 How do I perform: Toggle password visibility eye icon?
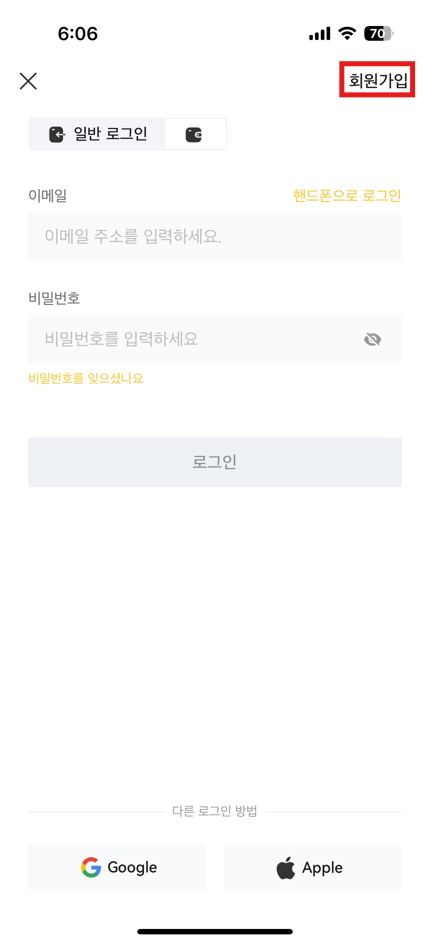pos(372,340)
